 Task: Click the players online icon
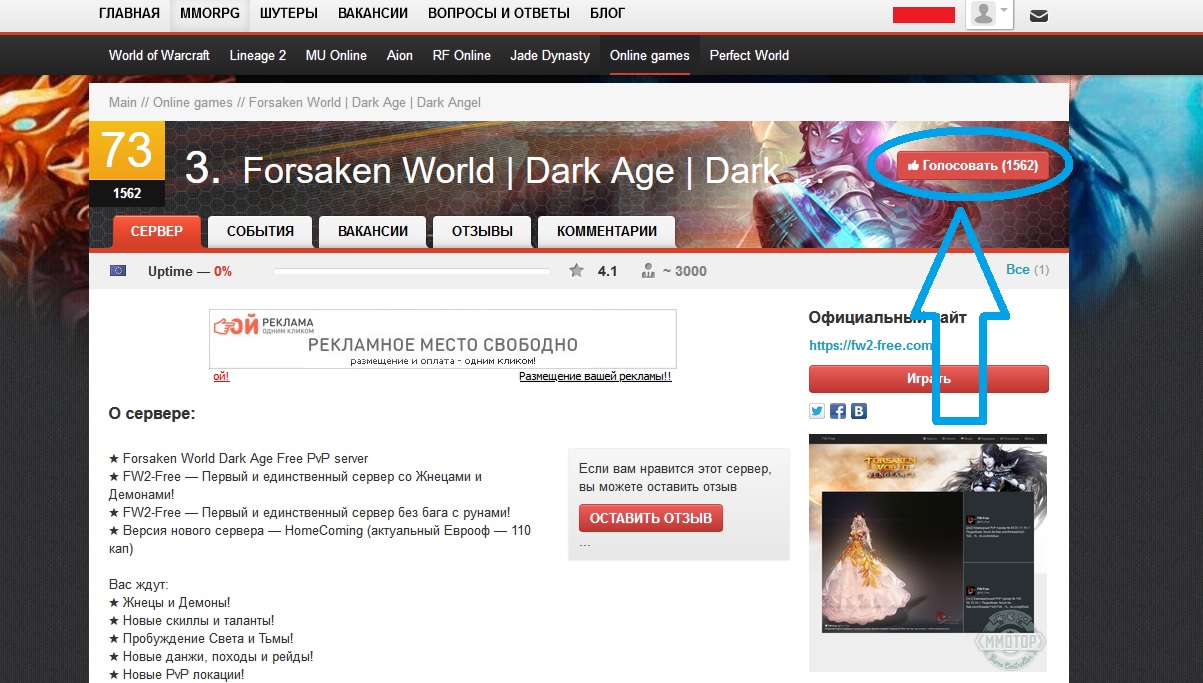pyautogui.click(x=648, y=270)
